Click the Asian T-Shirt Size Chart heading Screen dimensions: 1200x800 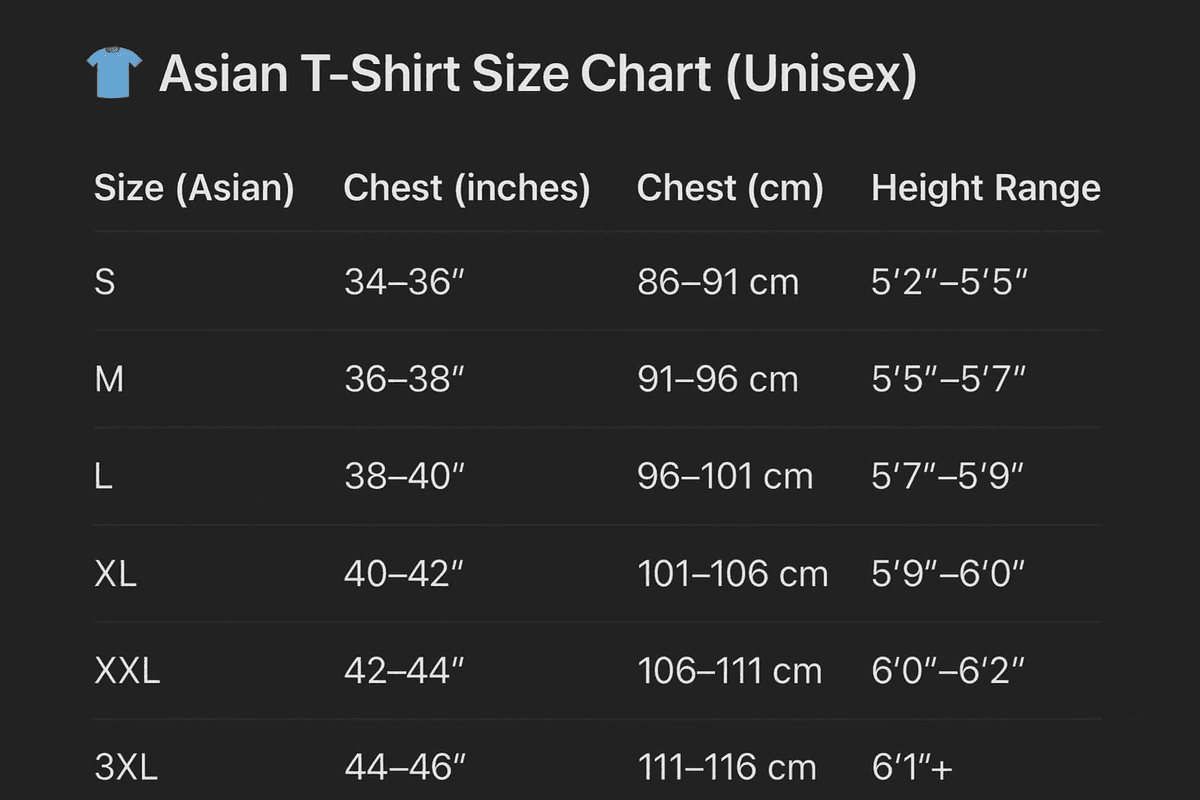click(x=538, y=75)
